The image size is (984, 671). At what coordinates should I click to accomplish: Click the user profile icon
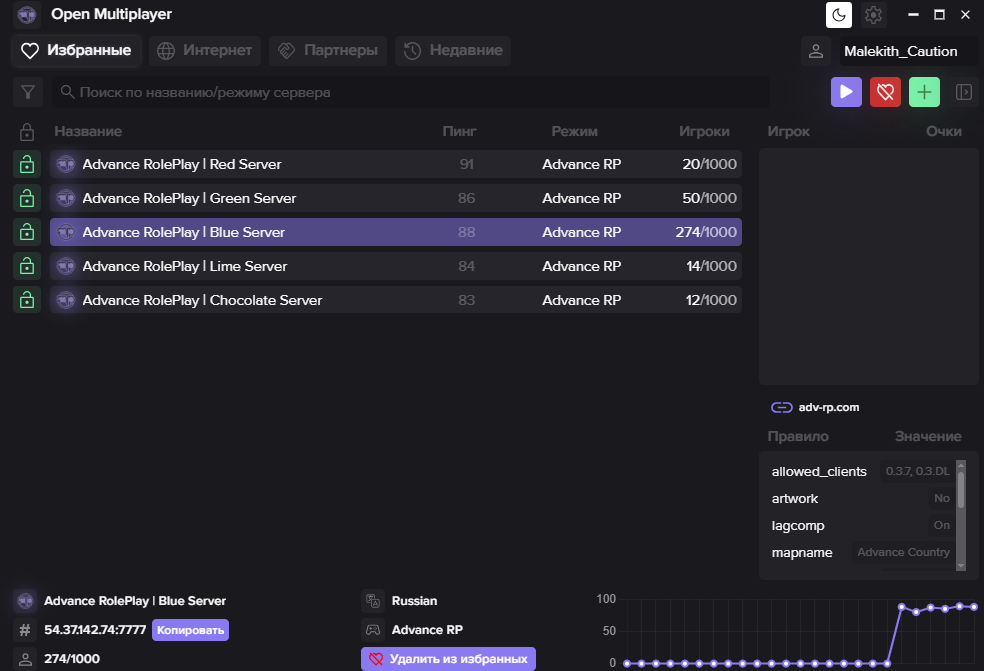816,51
